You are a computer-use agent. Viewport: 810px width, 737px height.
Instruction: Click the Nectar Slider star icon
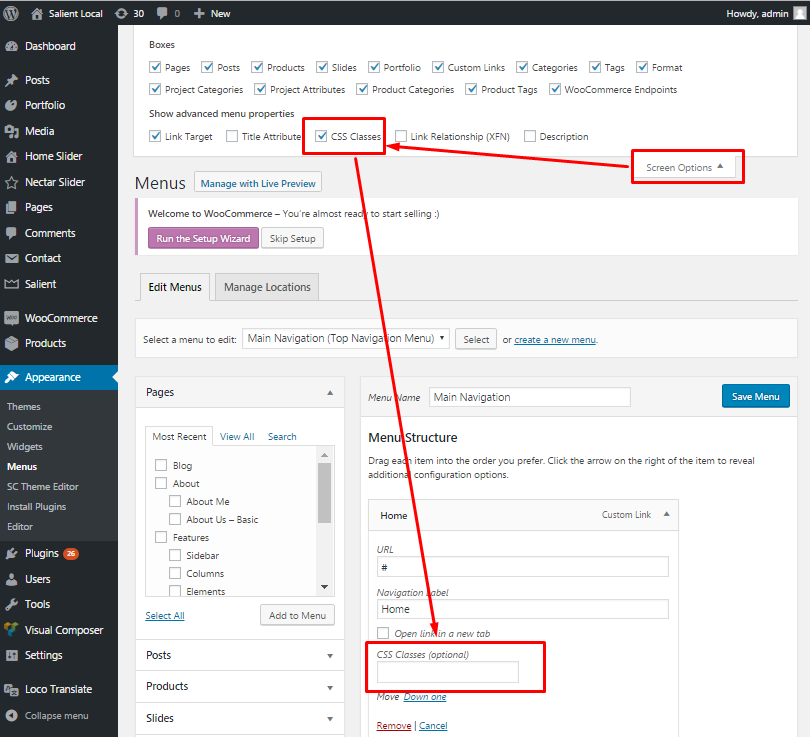pyautogui.click(x=11, y=182)
